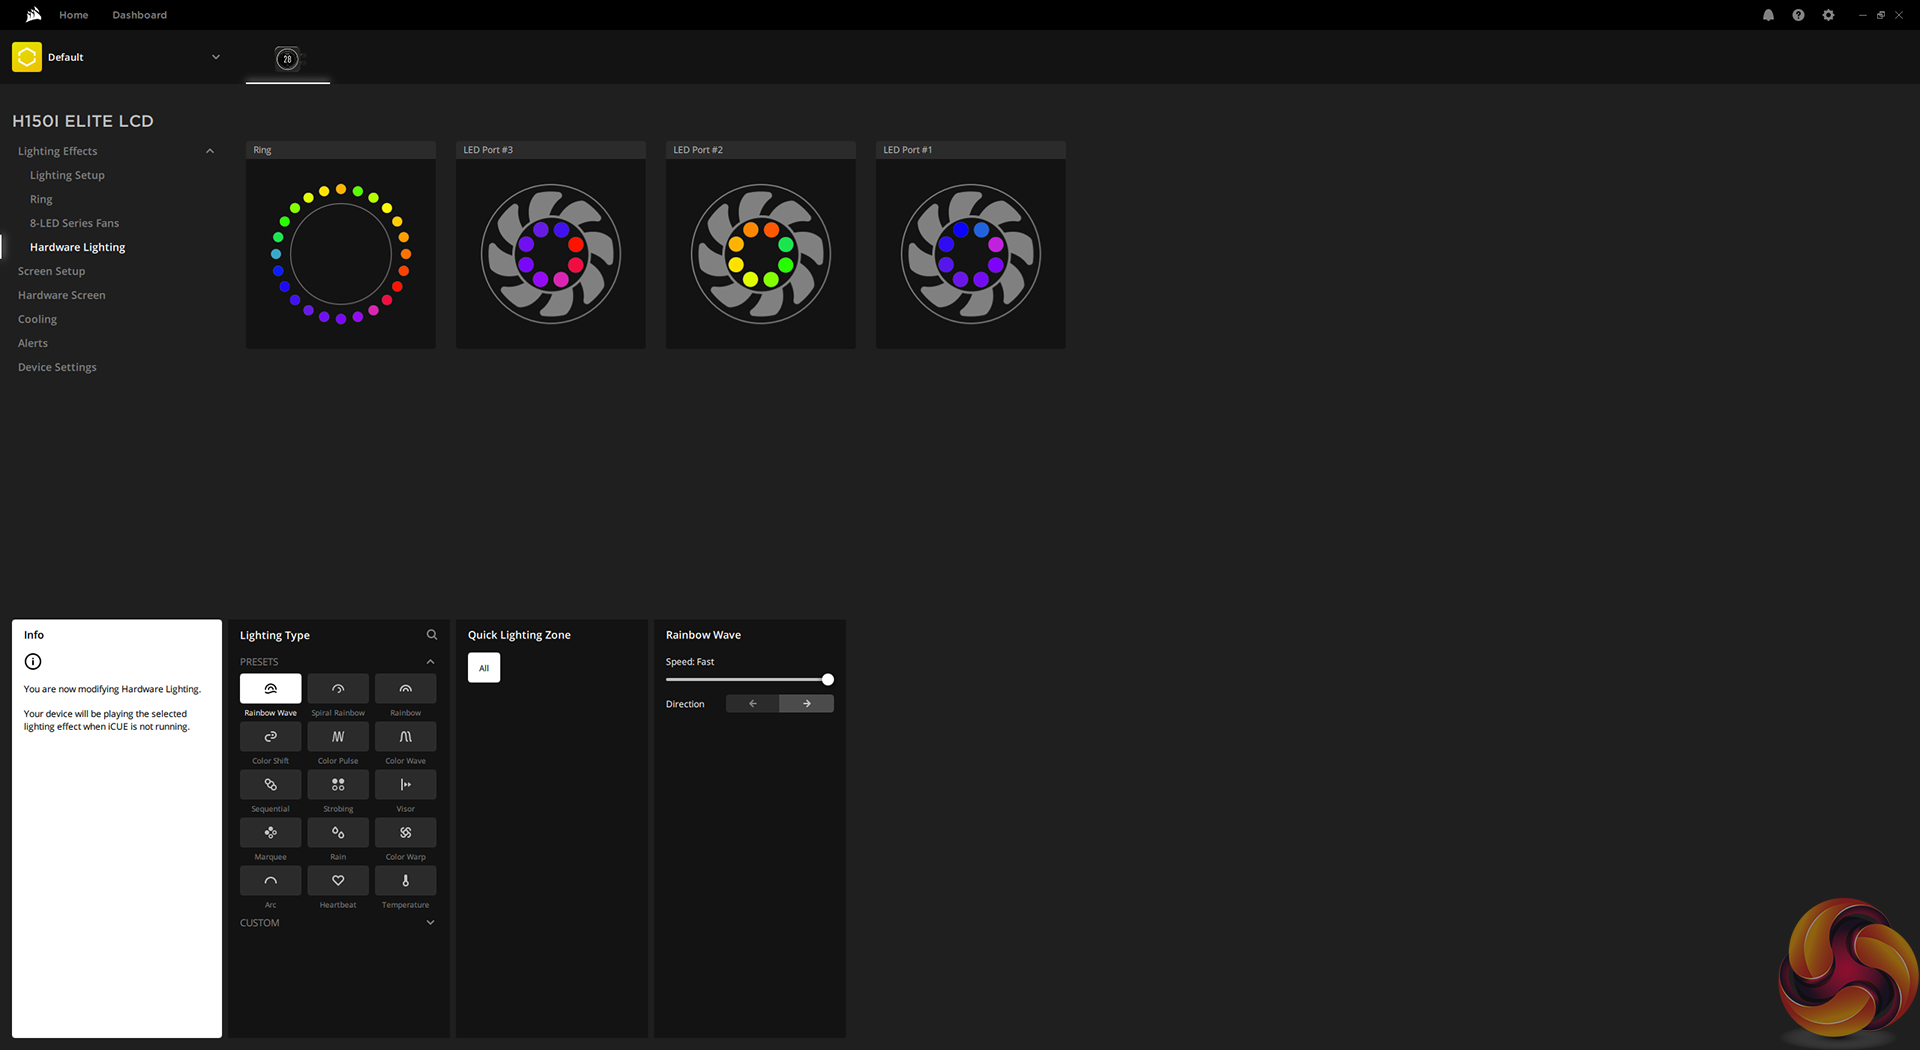Choose the Visor lighting preset
This screenshot has height=1050, width=1920.
point(405,785)
